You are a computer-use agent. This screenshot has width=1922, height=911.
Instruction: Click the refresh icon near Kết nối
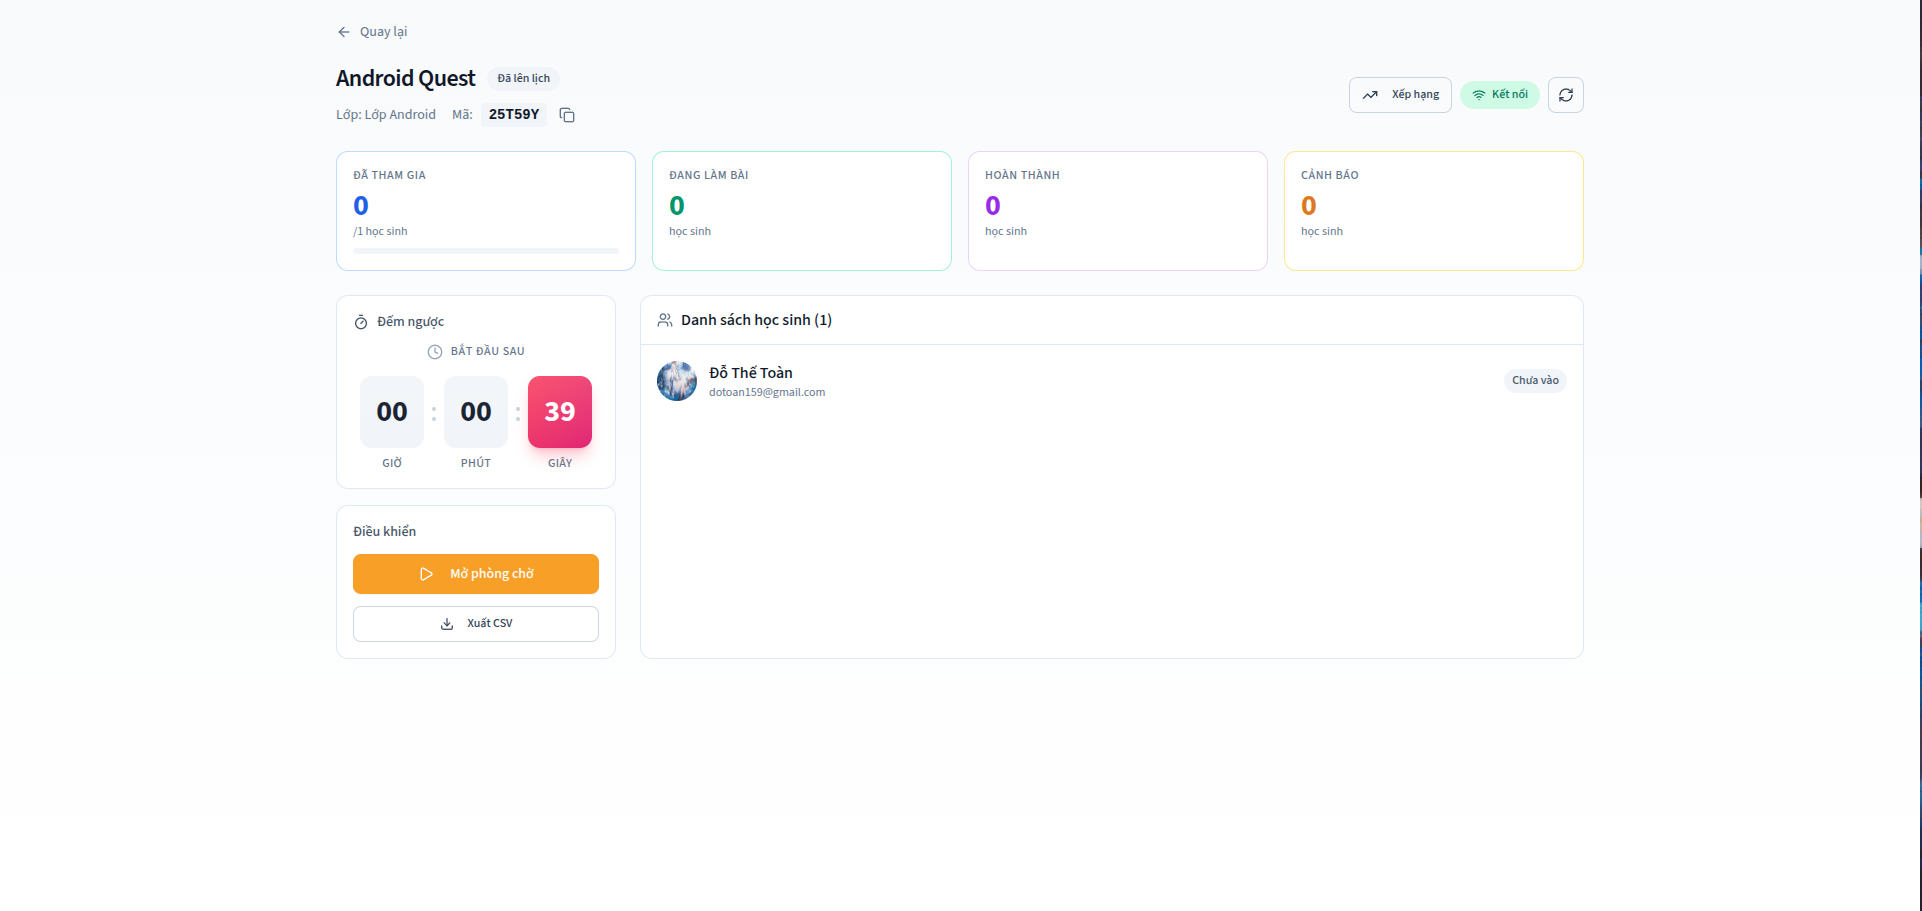1565,94
